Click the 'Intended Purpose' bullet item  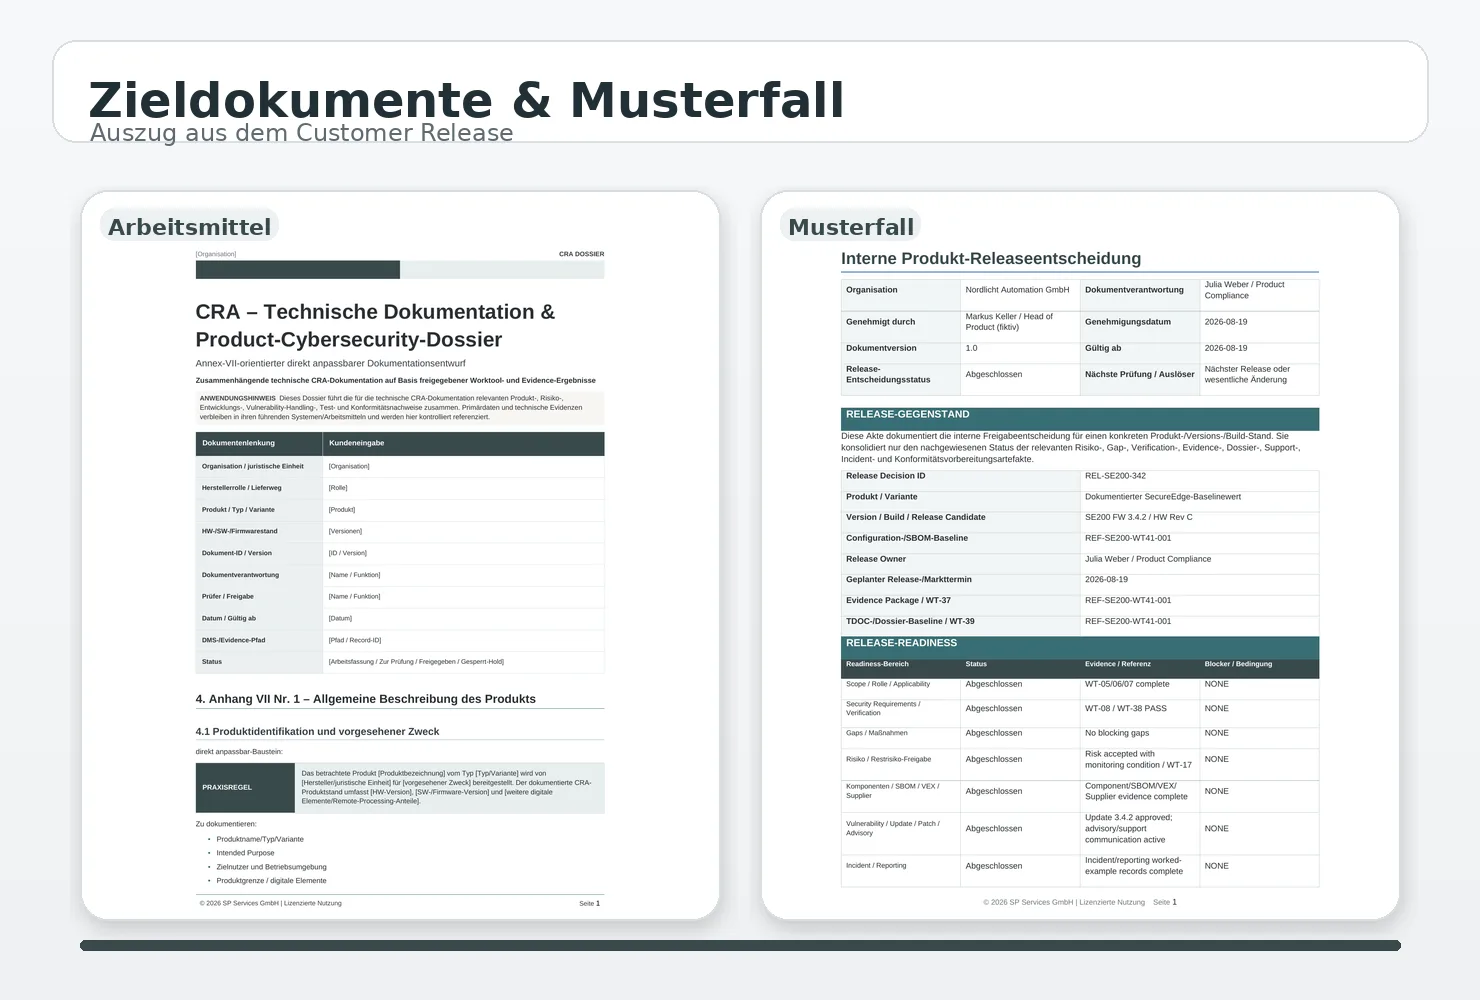point(246,853)
